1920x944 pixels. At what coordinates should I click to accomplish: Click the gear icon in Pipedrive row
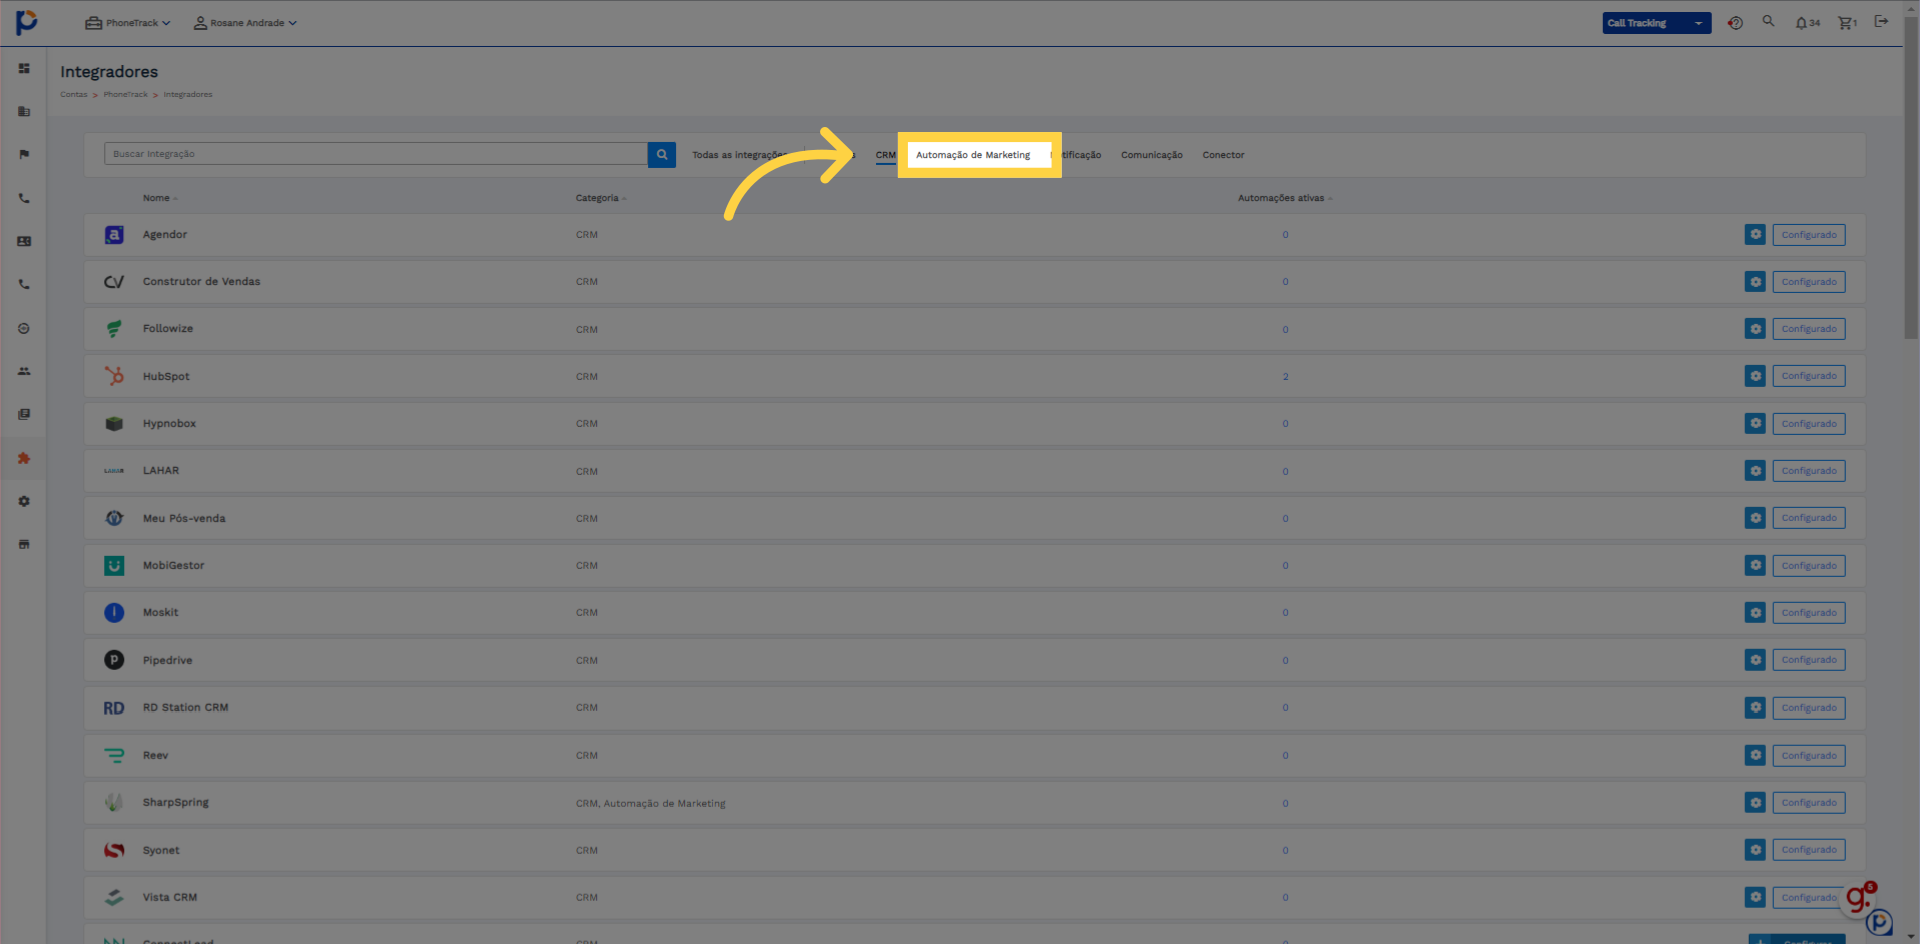pos(1755,660)
